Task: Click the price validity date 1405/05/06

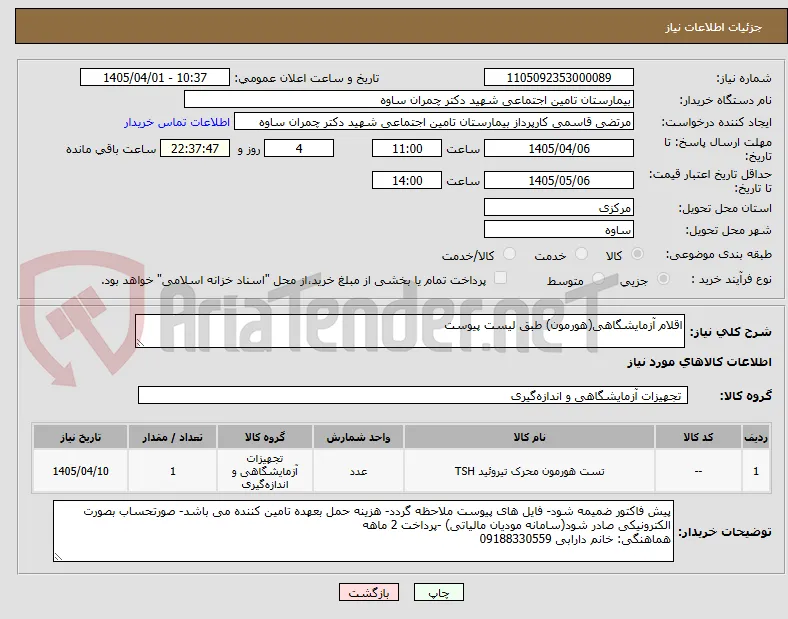Action: 558,180
